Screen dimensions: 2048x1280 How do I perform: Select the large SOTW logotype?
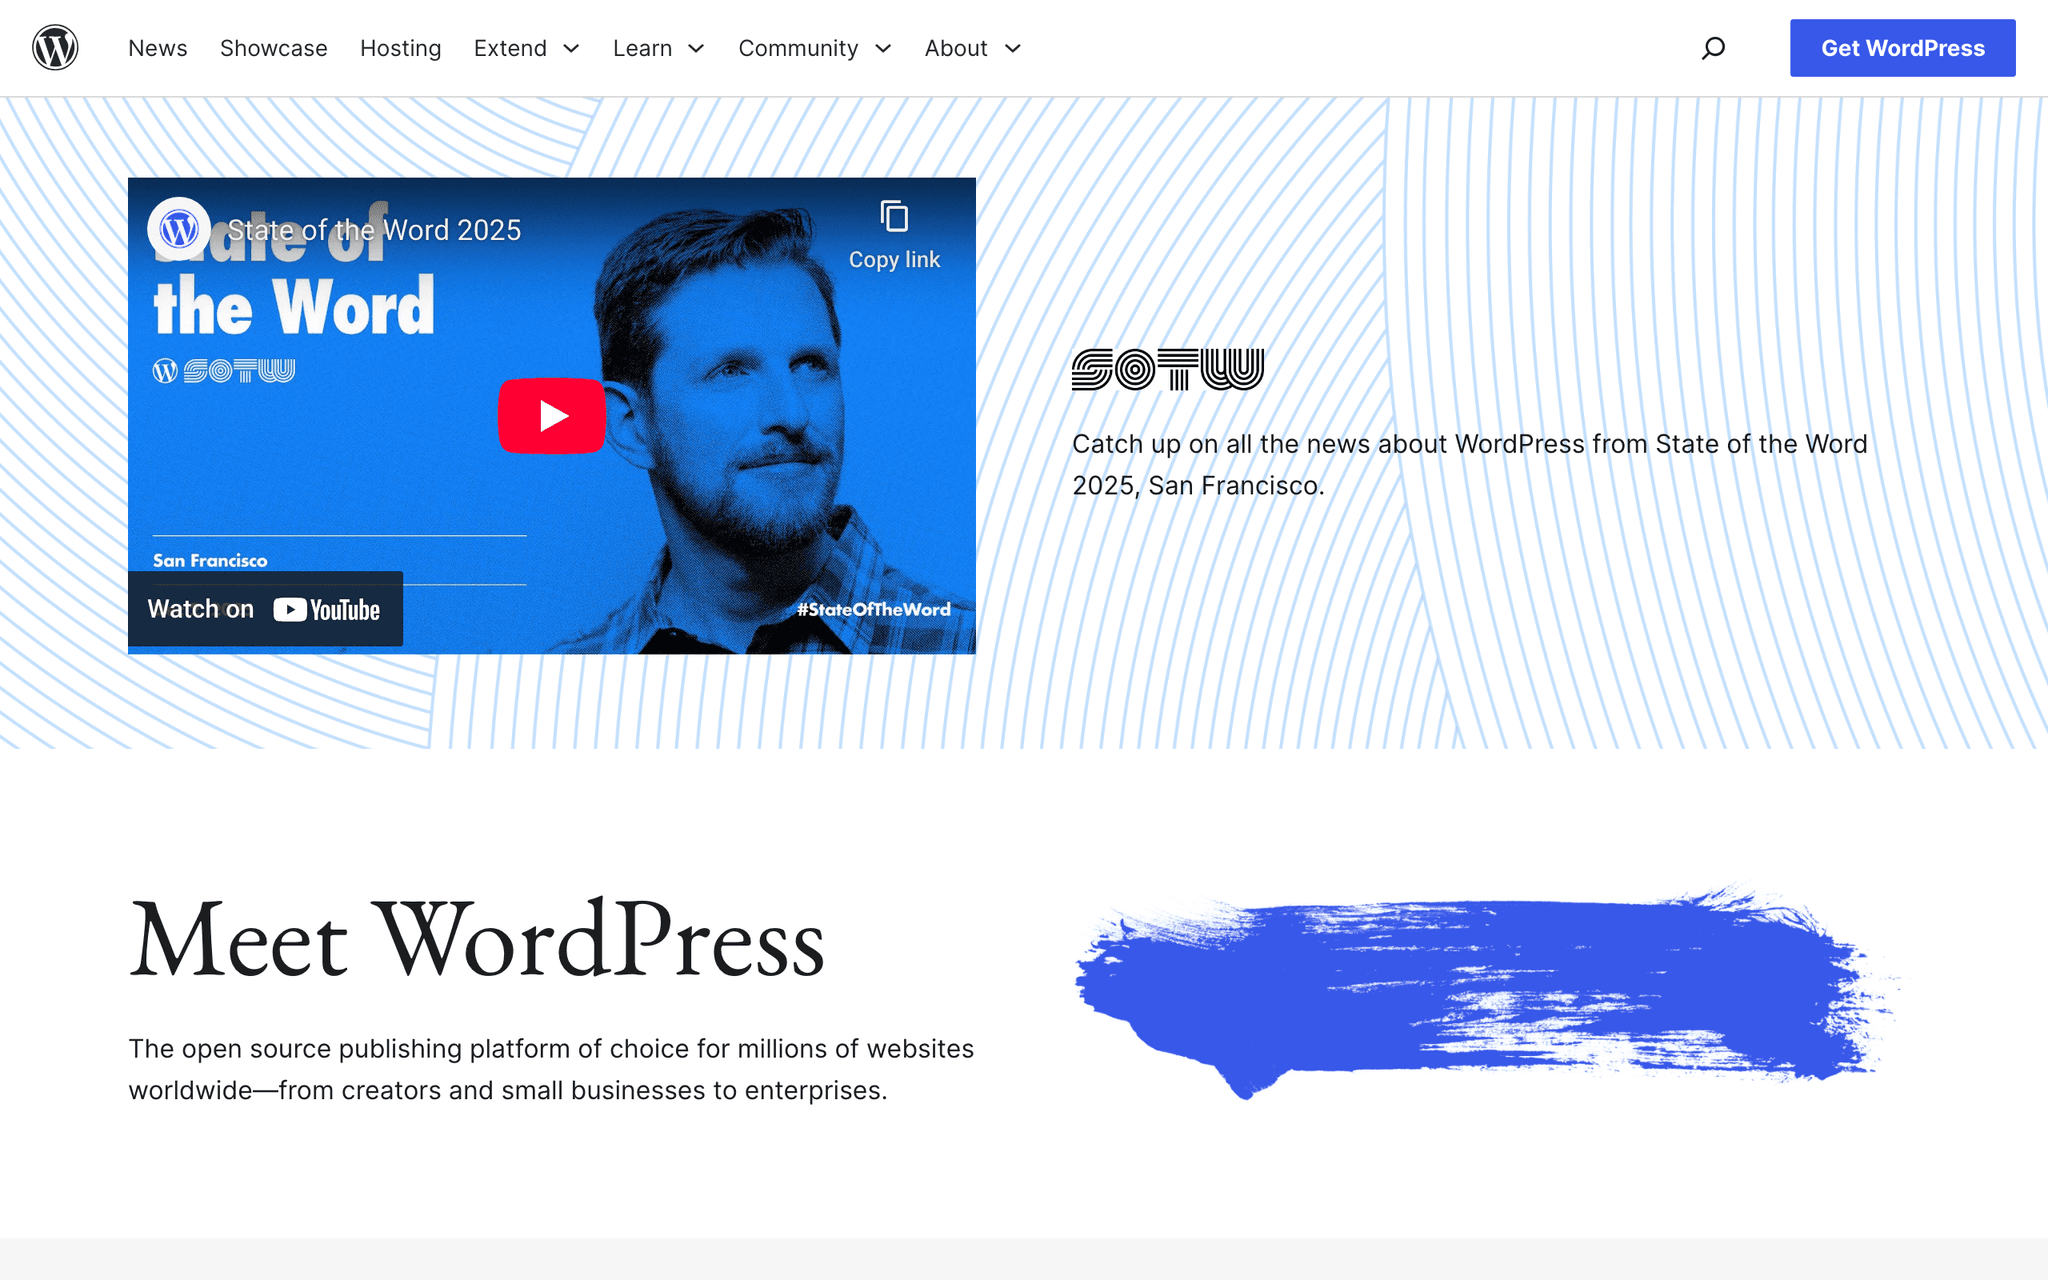(1168, 367)
